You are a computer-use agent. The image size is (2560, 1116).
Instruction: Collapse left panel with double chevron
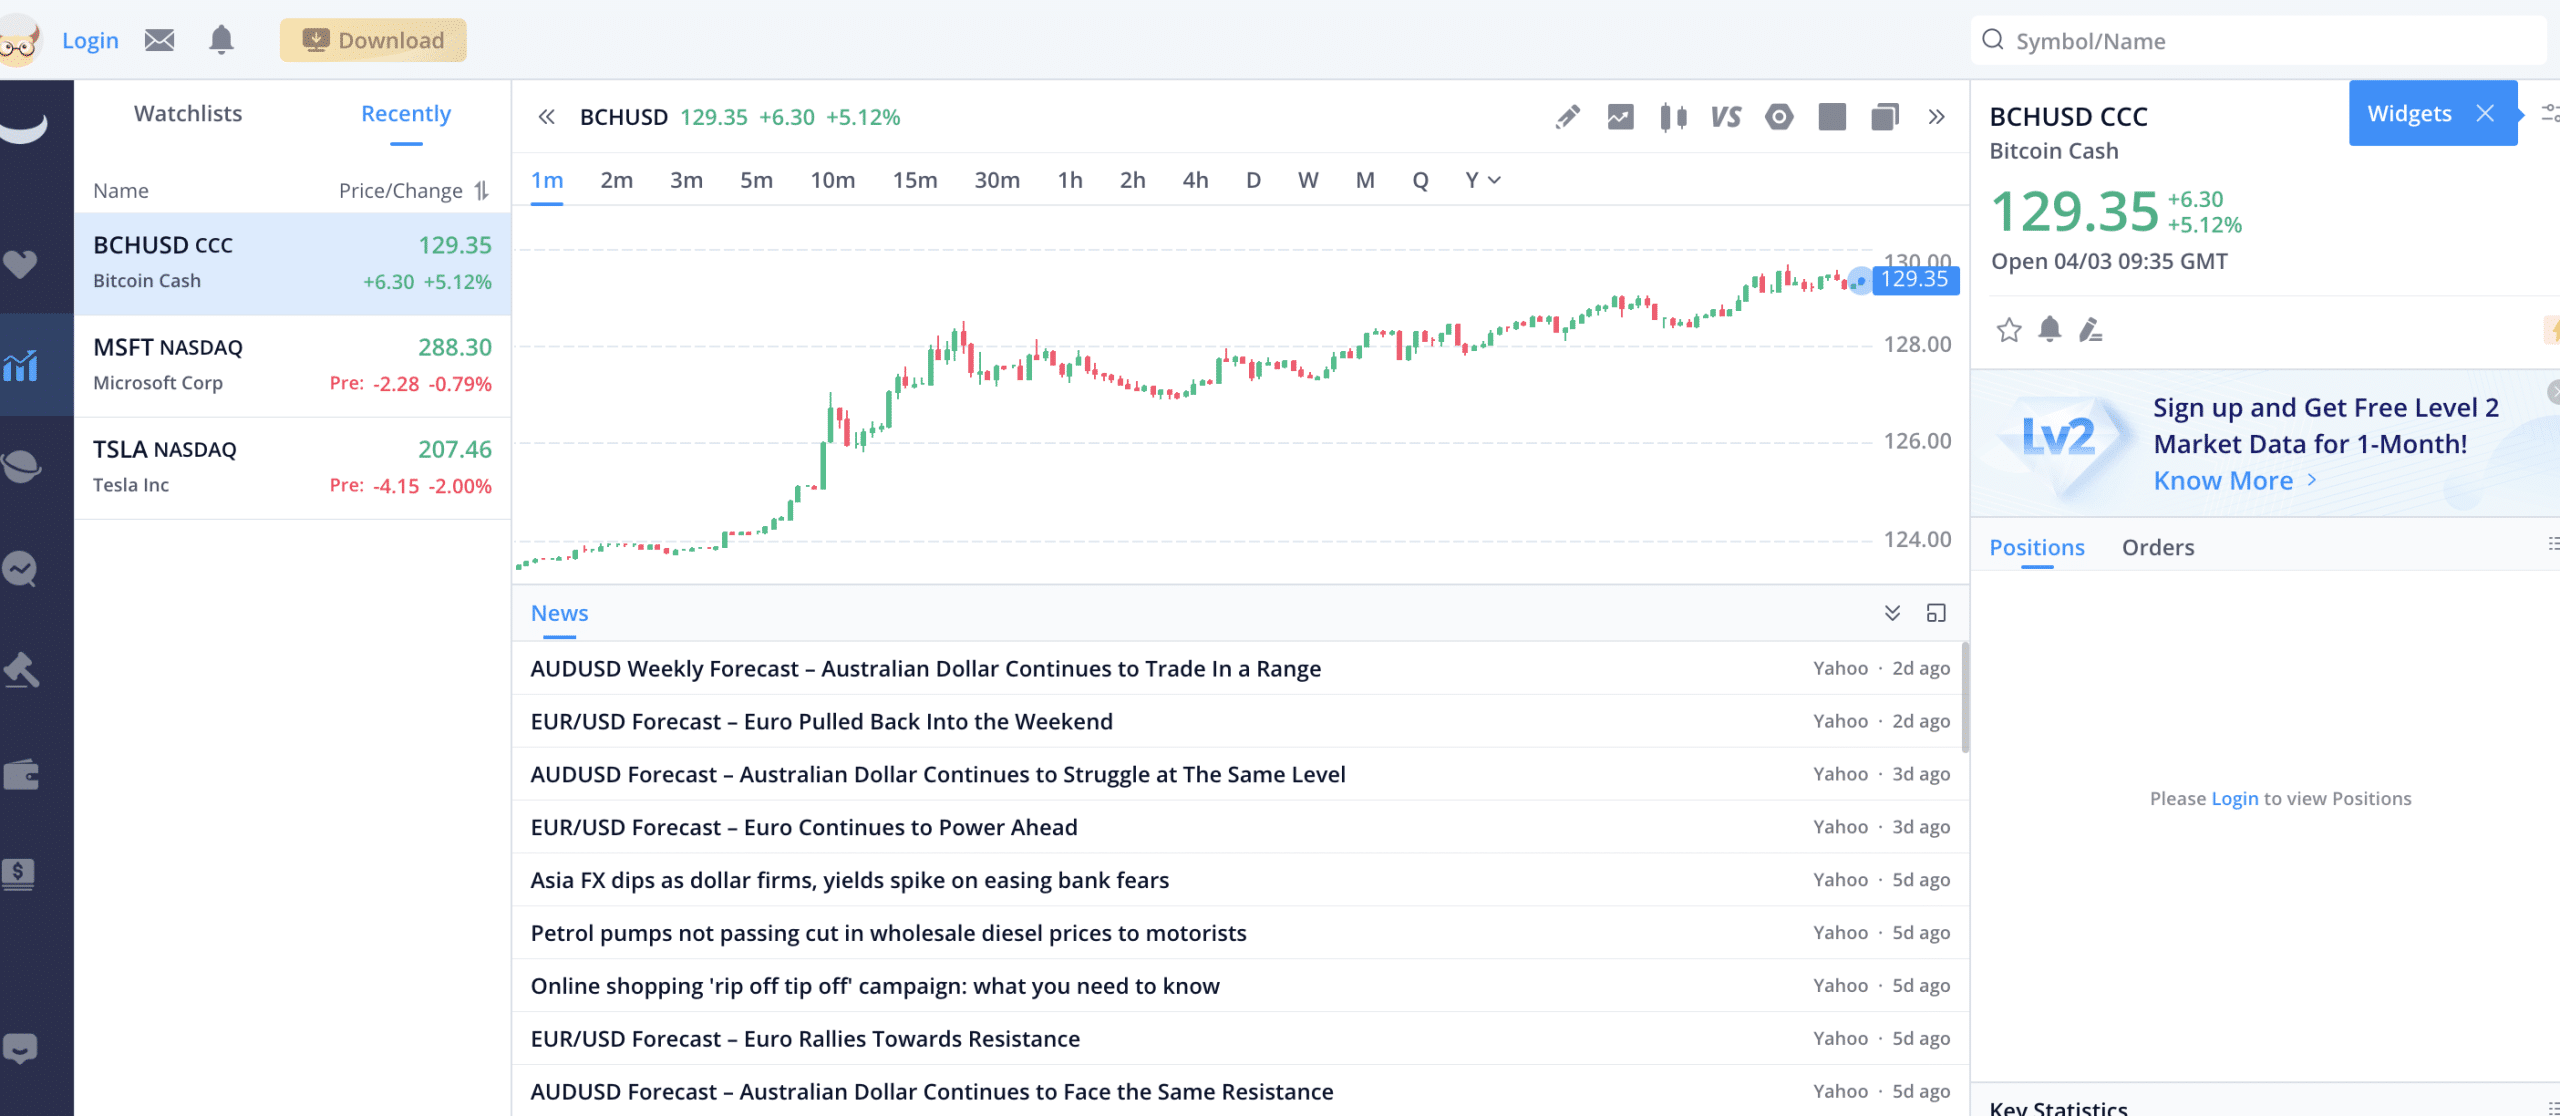546,117
